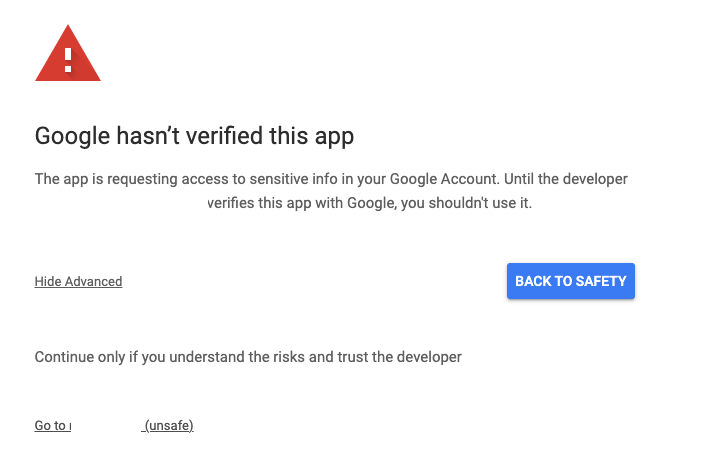710x469 pixels.
Task: Click the word 'Advanced' in Hide Advanced
Action: pos(93,282)
